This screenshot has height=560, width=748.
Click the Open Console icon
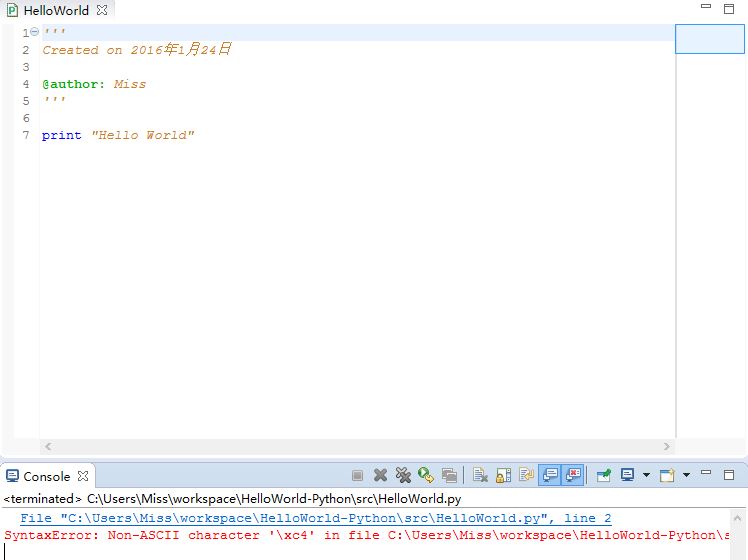tap(667, 475)
